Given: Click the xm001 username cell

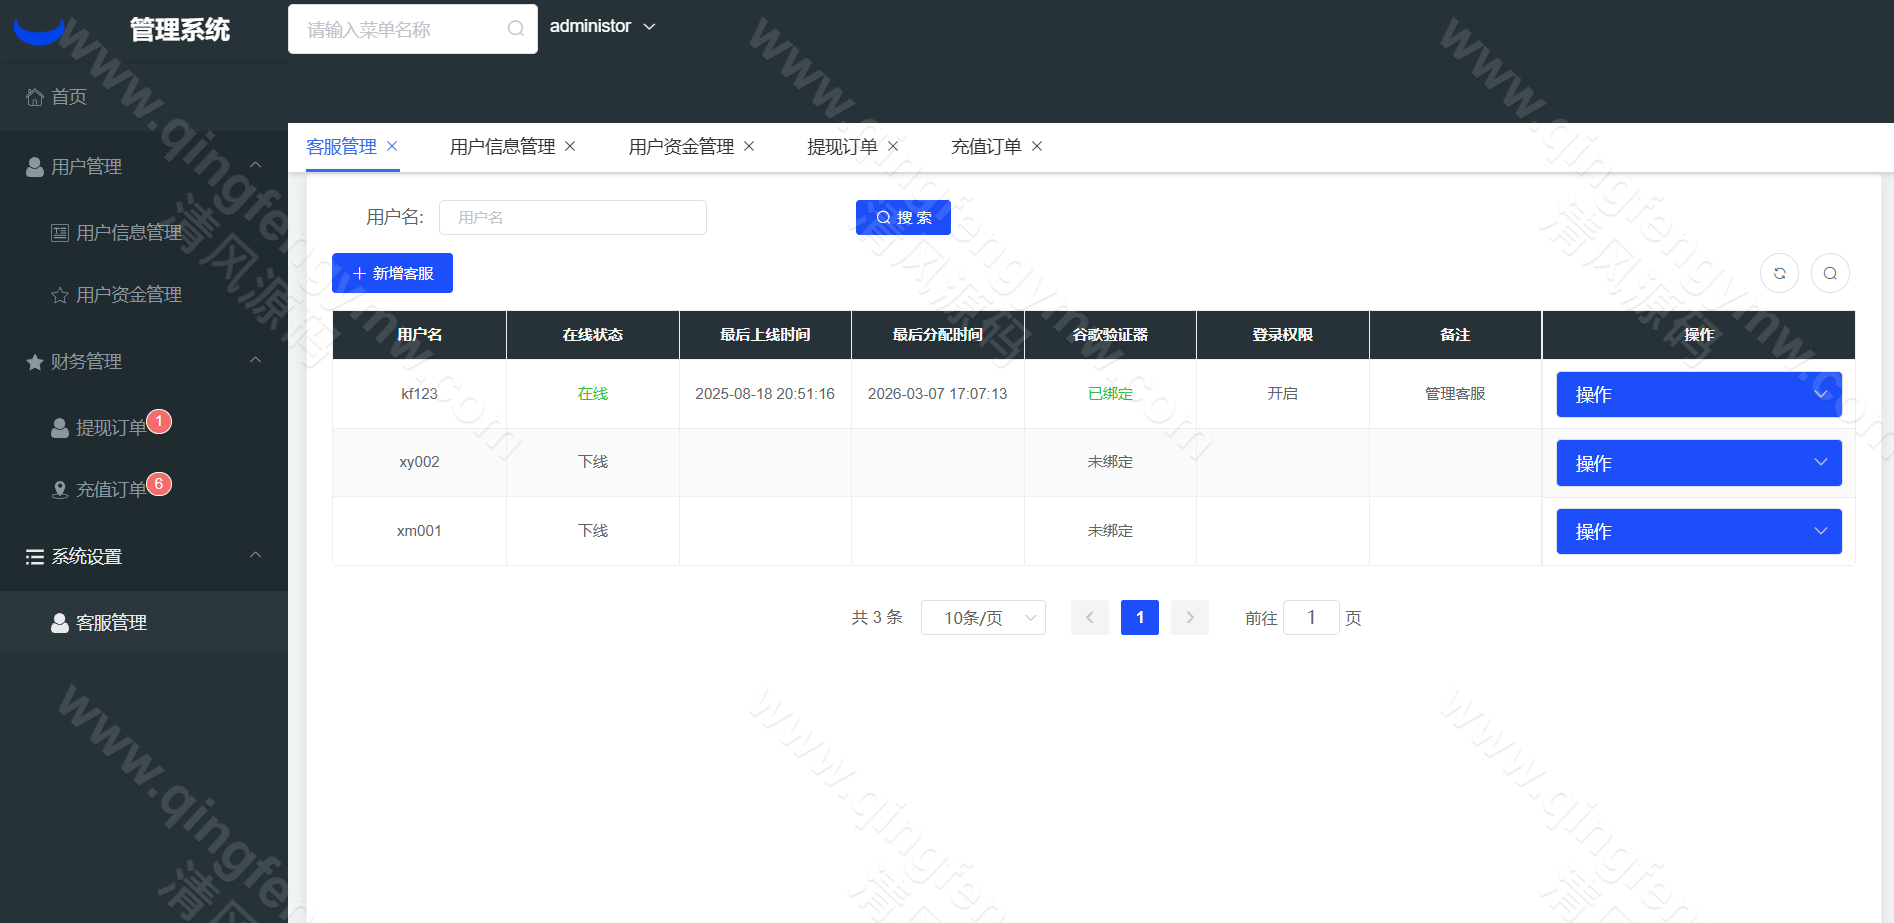Looking at the screenshot, I should (419, 531).
